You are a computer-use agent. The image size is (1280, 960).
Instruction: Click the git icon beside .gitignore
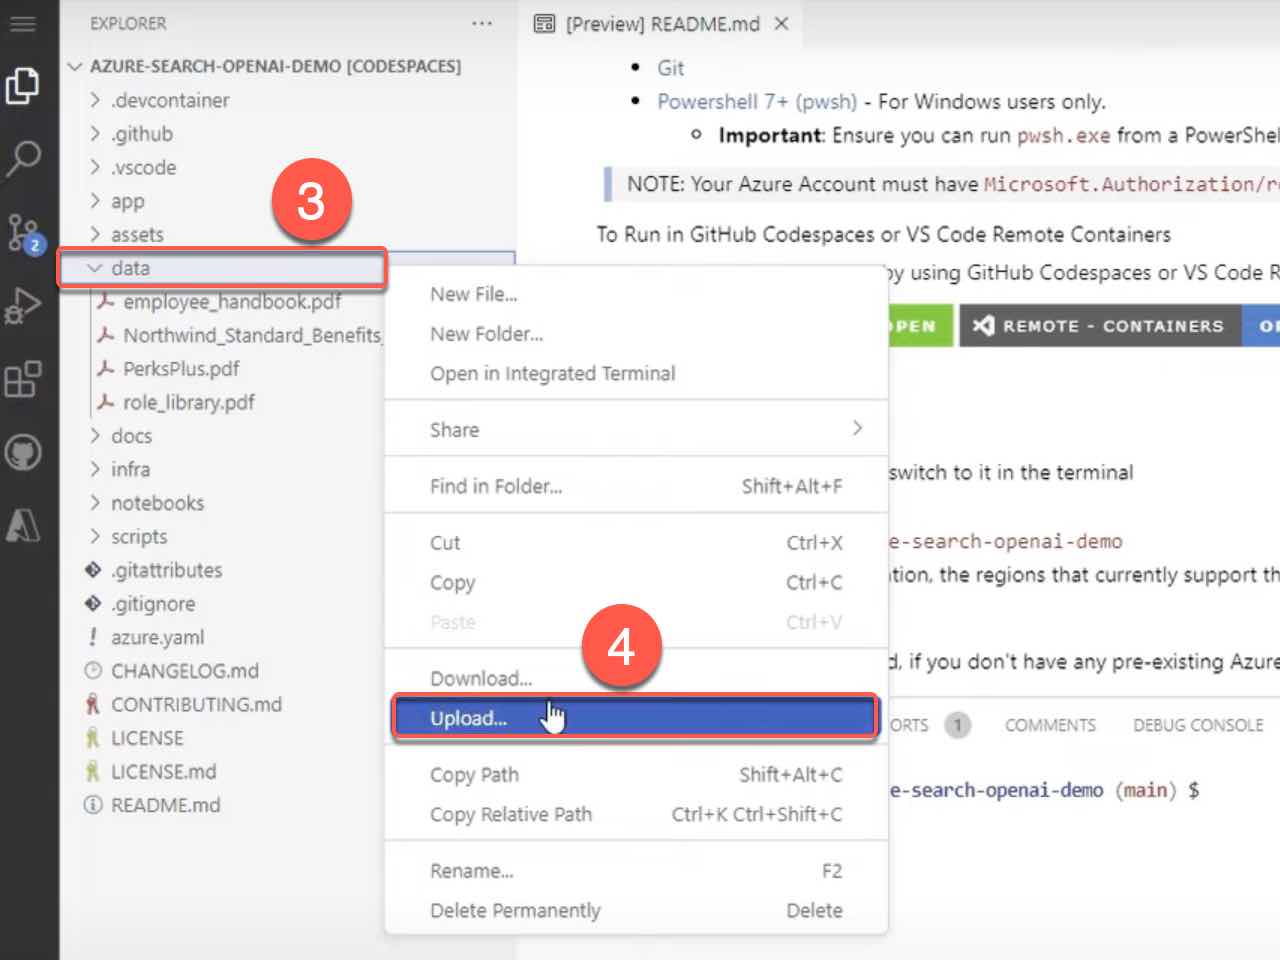pos(93,603)
